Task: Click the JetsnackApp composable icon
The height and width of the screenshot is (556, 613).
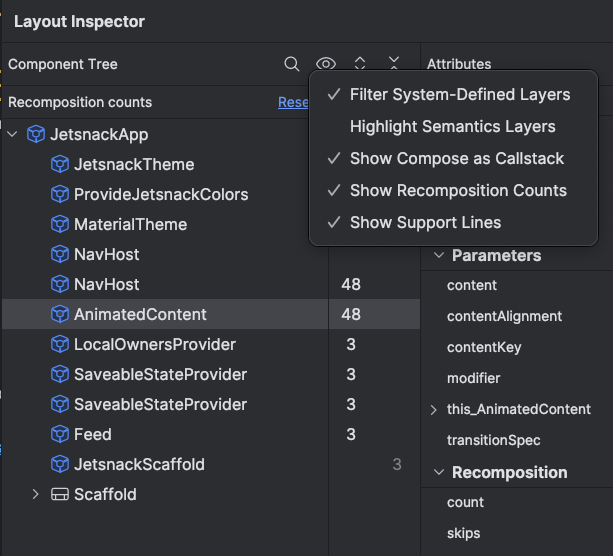Action: click(37, 134)
